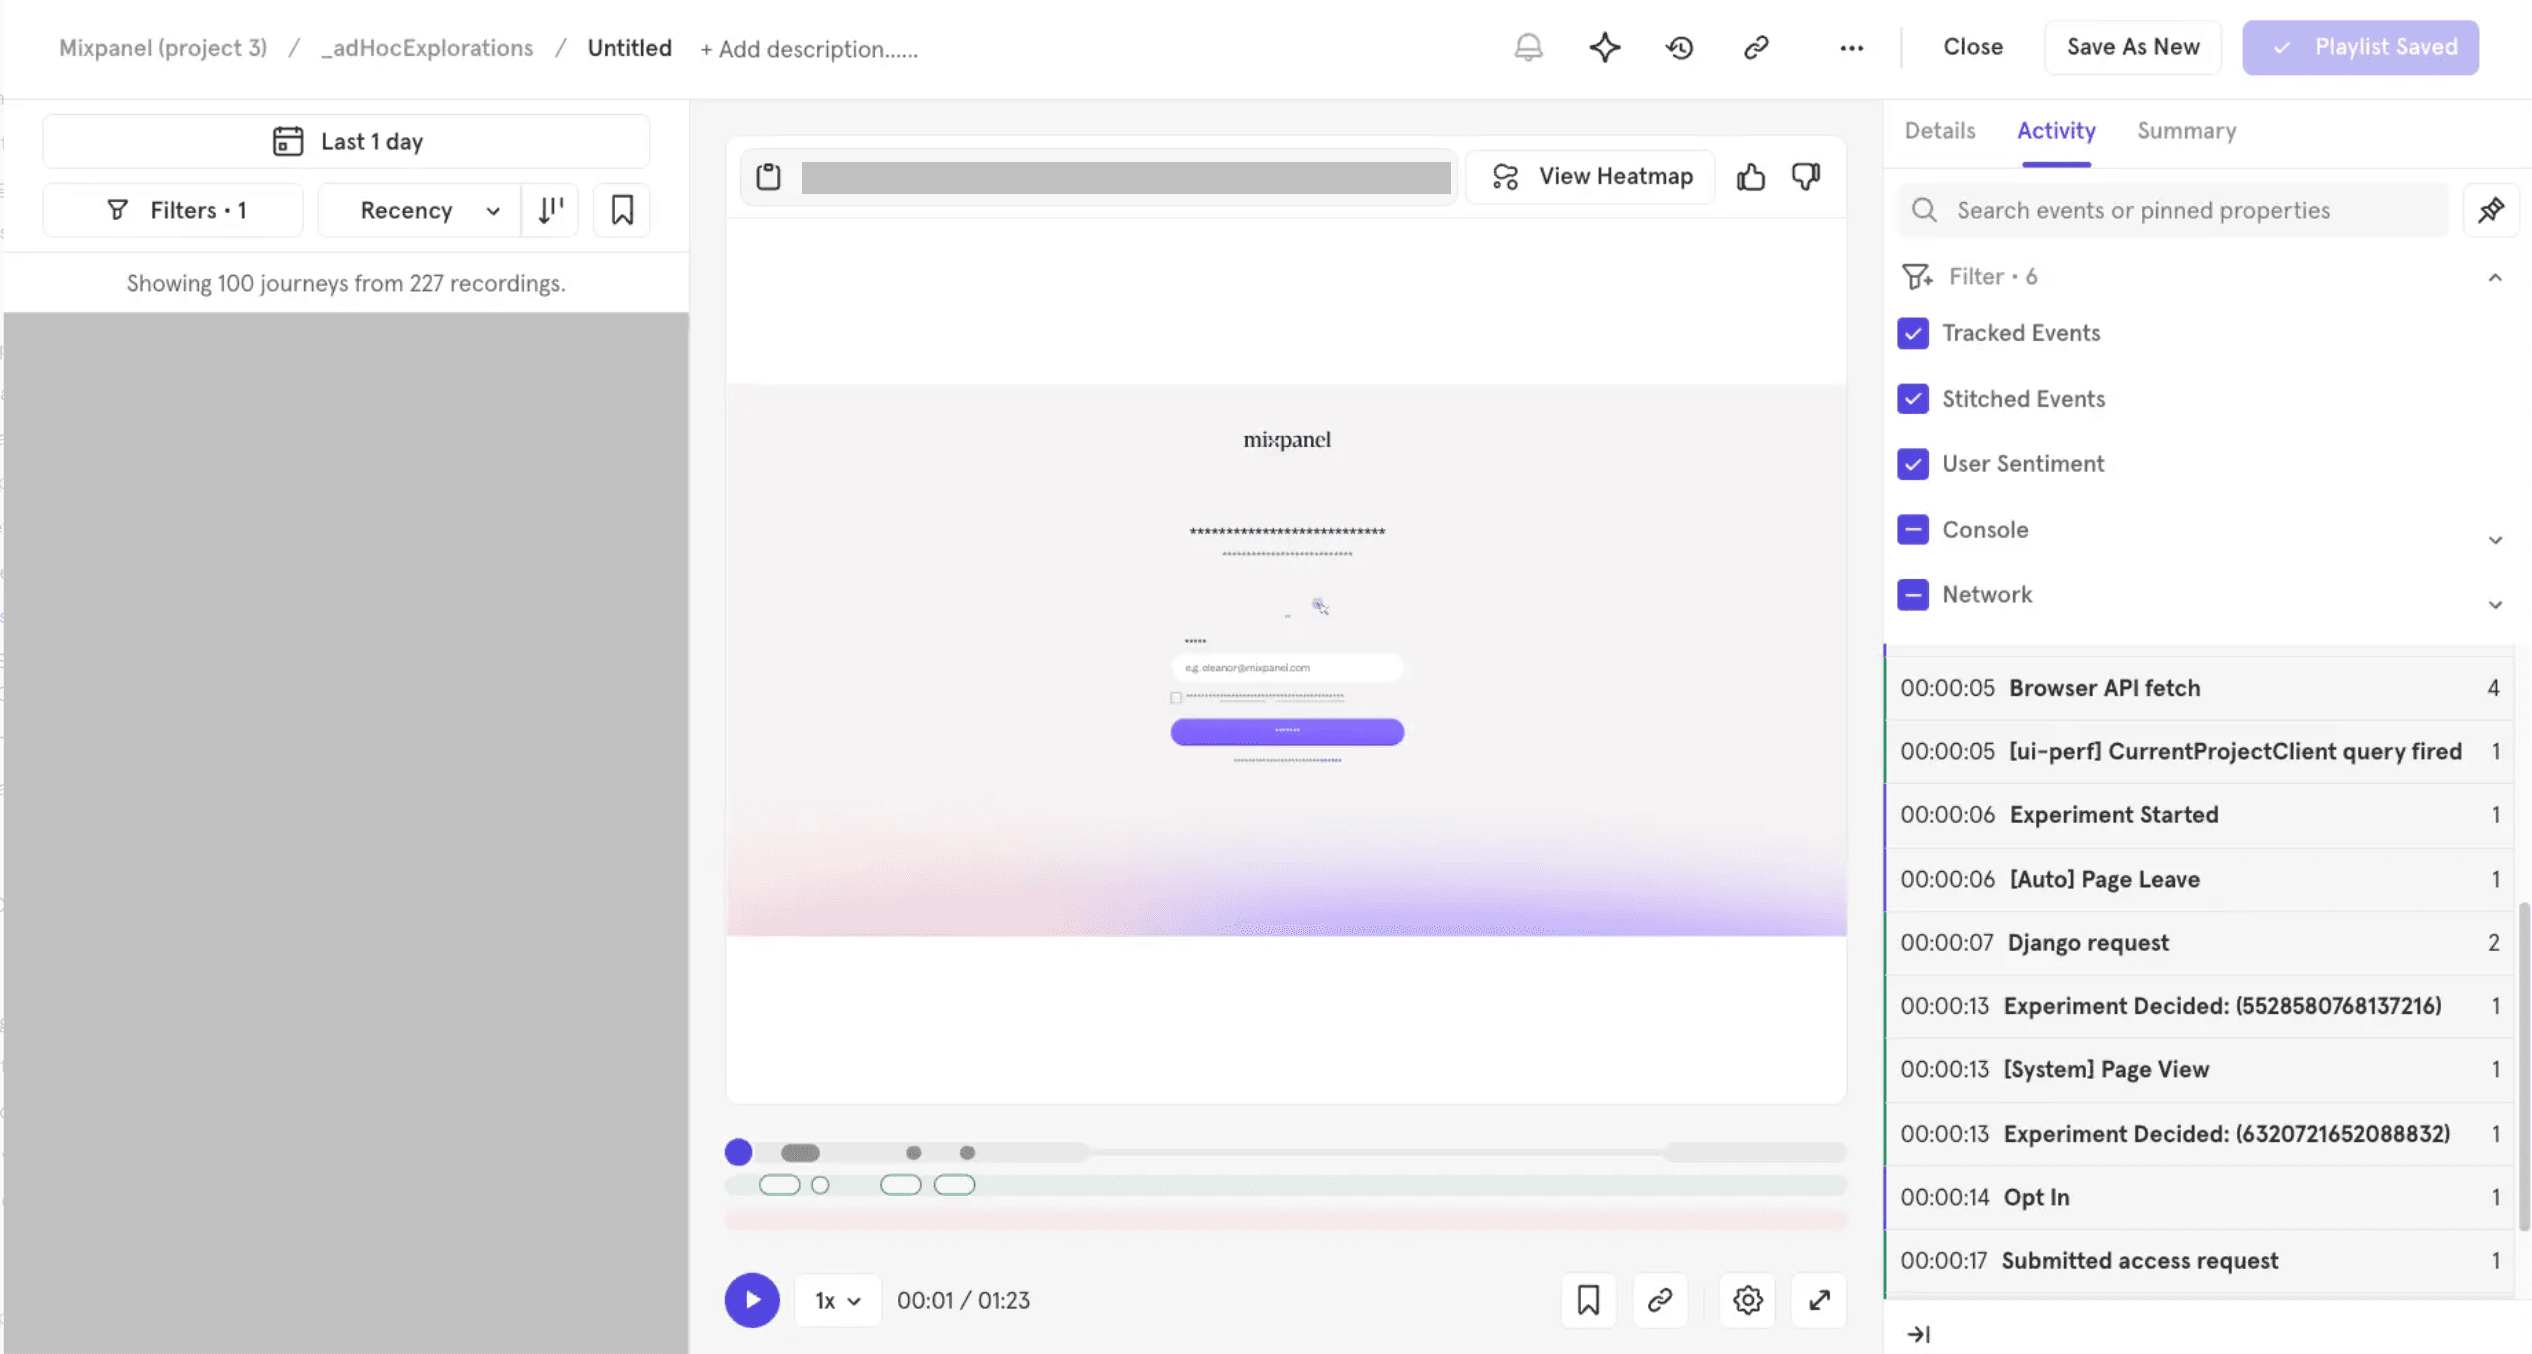Click the pin properties icon
Image resolution: width=2532 pixels, height=1354 pixels.
click(x=2491, y=210)
